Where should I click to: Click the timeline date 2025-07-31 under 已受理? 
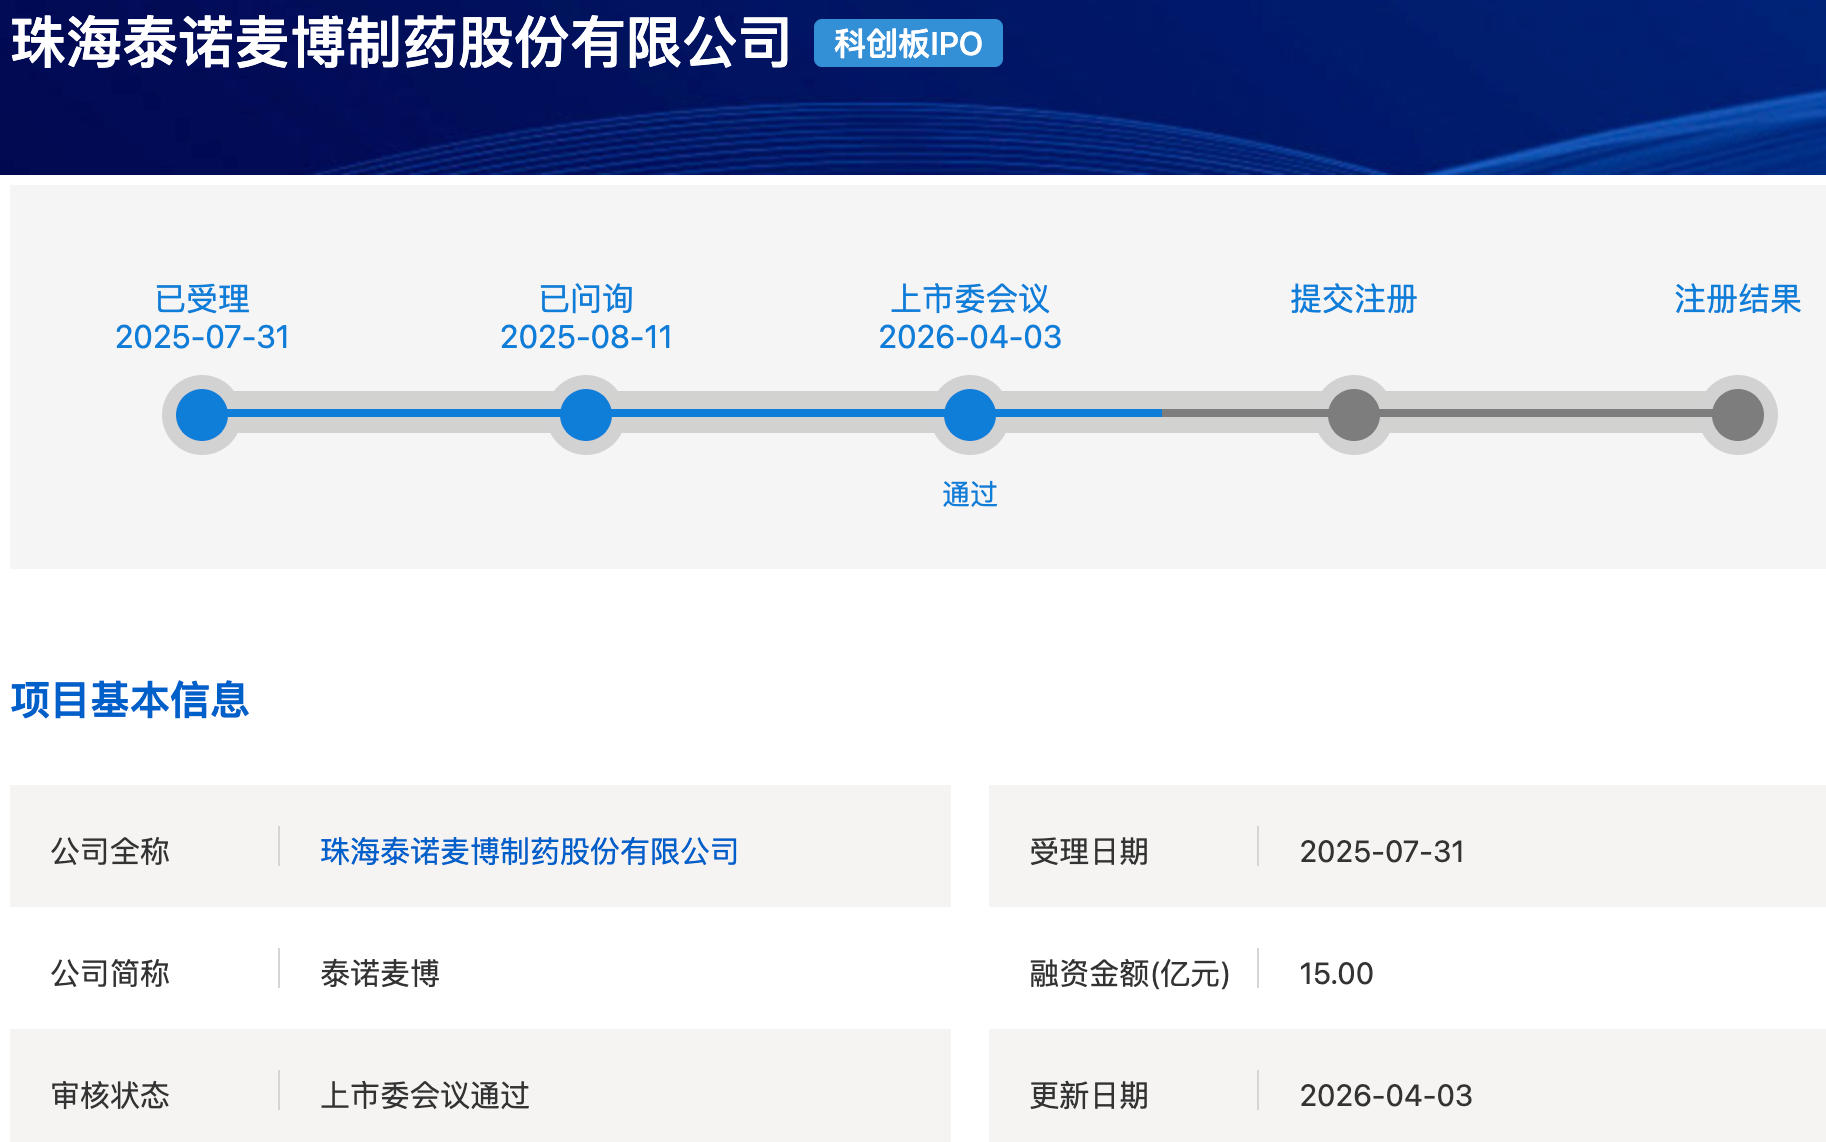tap(202, 337)
